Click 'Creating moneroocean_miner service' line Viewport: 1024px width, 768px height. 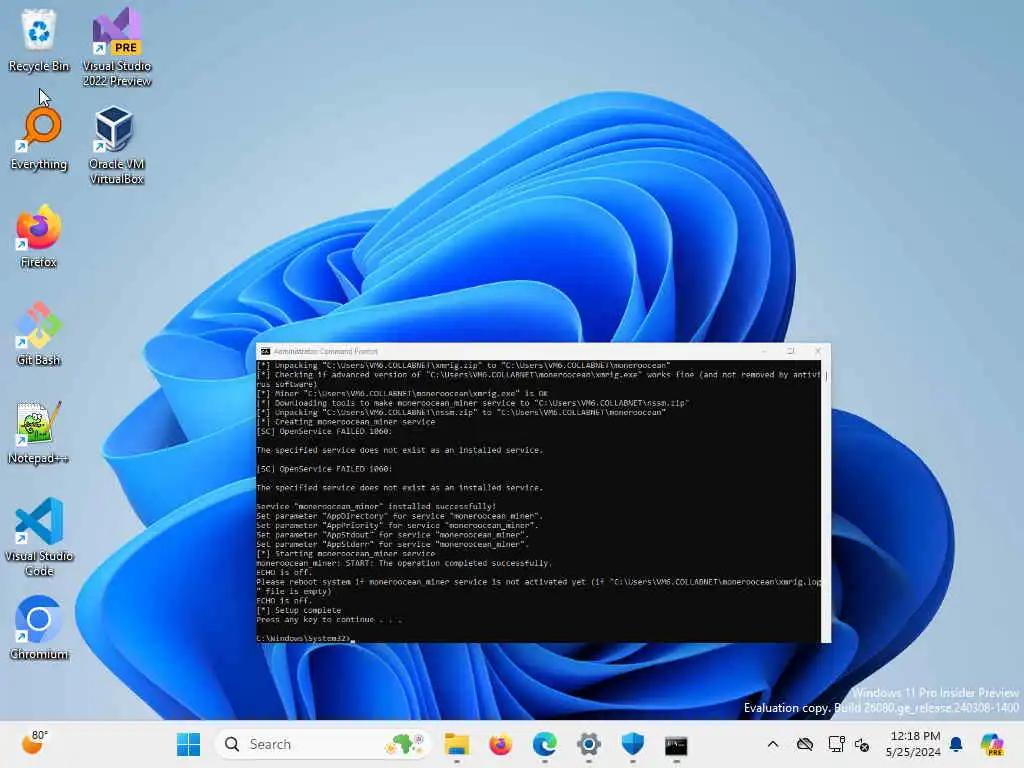(346, 423)
